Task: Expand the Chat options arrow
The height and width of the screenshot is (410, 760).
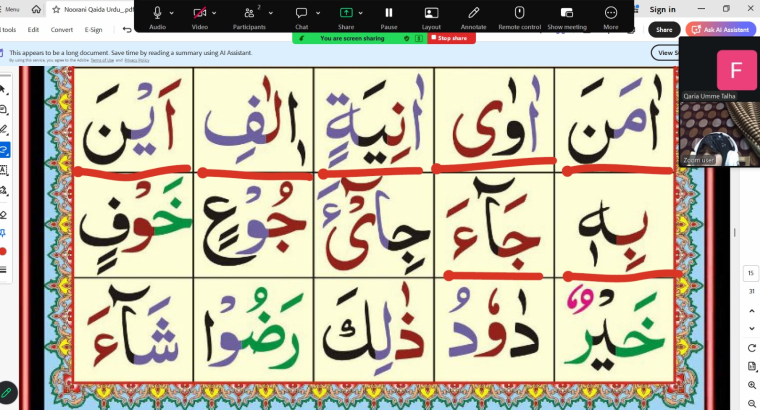Action: tap(318, 13)
